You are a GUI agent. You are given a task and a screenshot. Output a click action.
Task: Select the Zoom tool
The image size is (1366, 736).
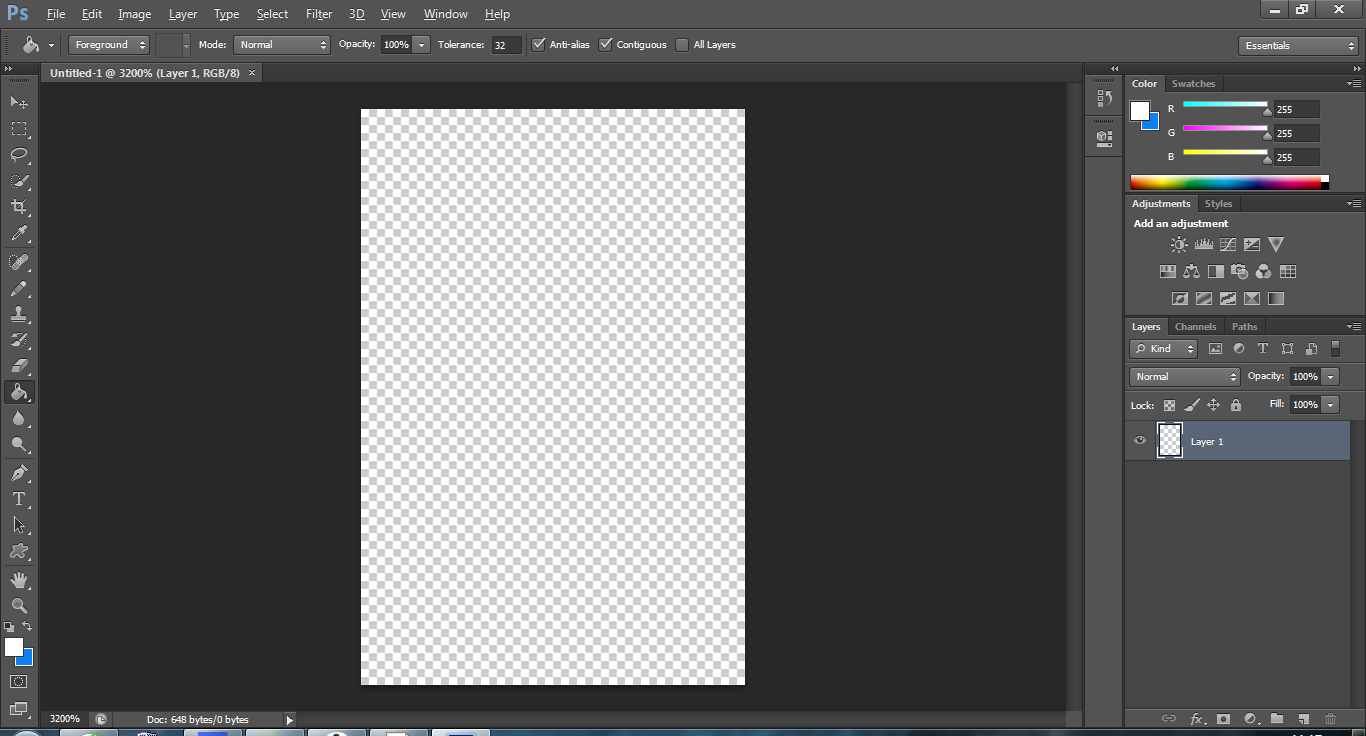19,606
